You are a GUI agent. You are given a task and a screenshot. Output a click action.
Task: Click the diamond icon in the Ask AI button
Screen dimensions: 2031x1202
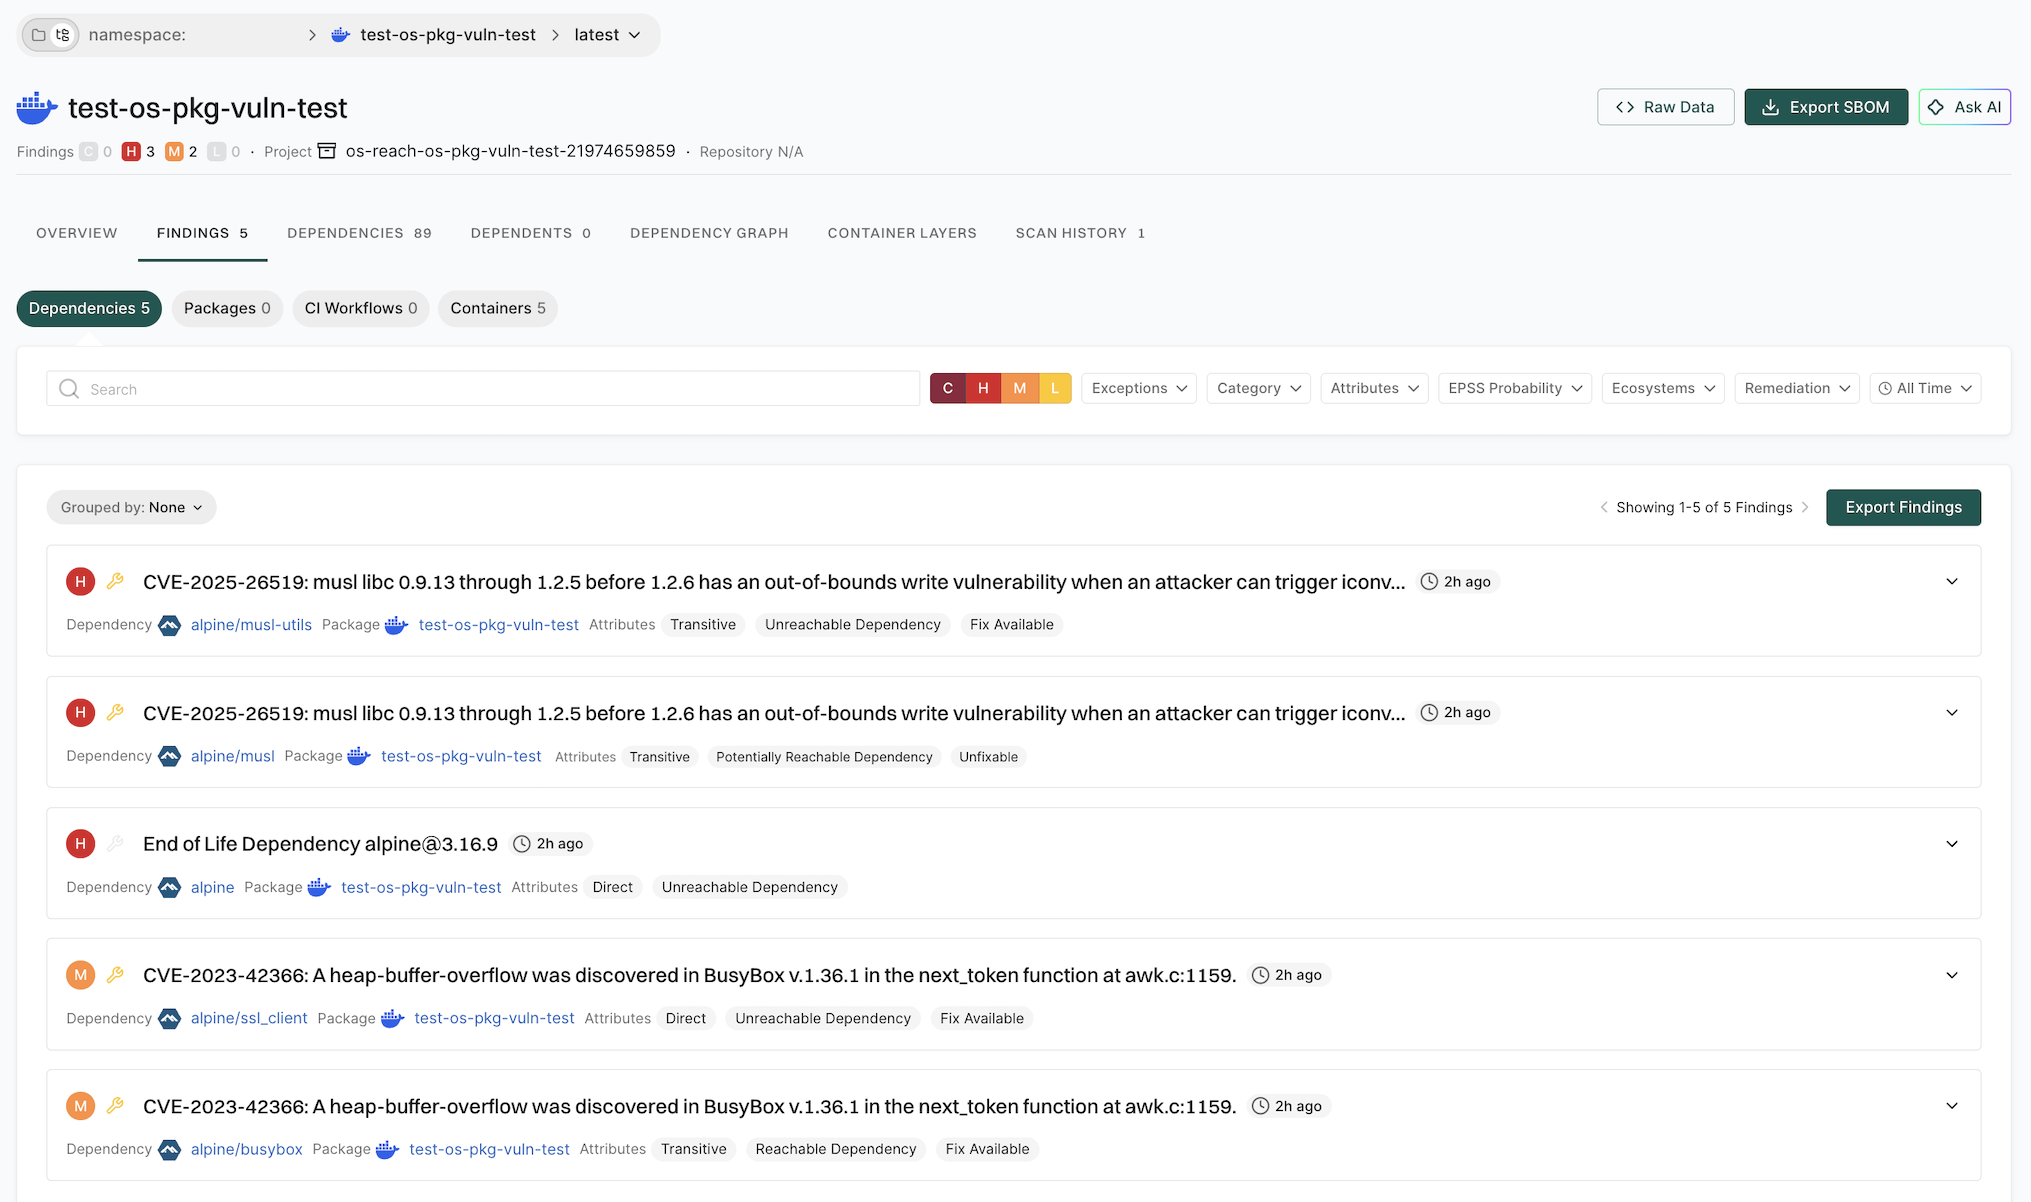click(x=1937, y=106)
